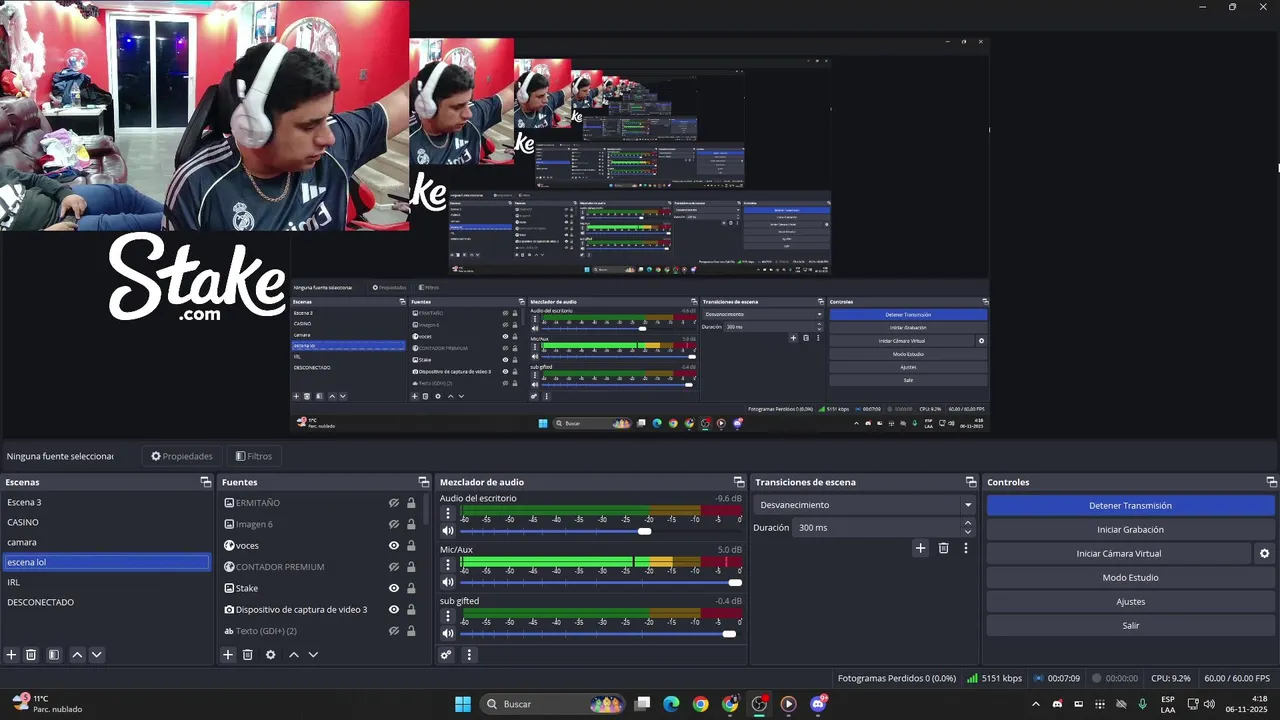Viewport: 1280px width, 720px height.
Task: Open Ajustes settings button
Action: point(1130,602)
